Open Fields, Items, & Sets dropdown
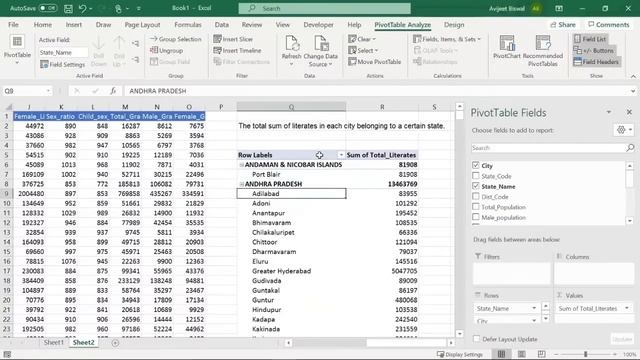The width and height of the screenshot is (640, 360). click(447, 39)
